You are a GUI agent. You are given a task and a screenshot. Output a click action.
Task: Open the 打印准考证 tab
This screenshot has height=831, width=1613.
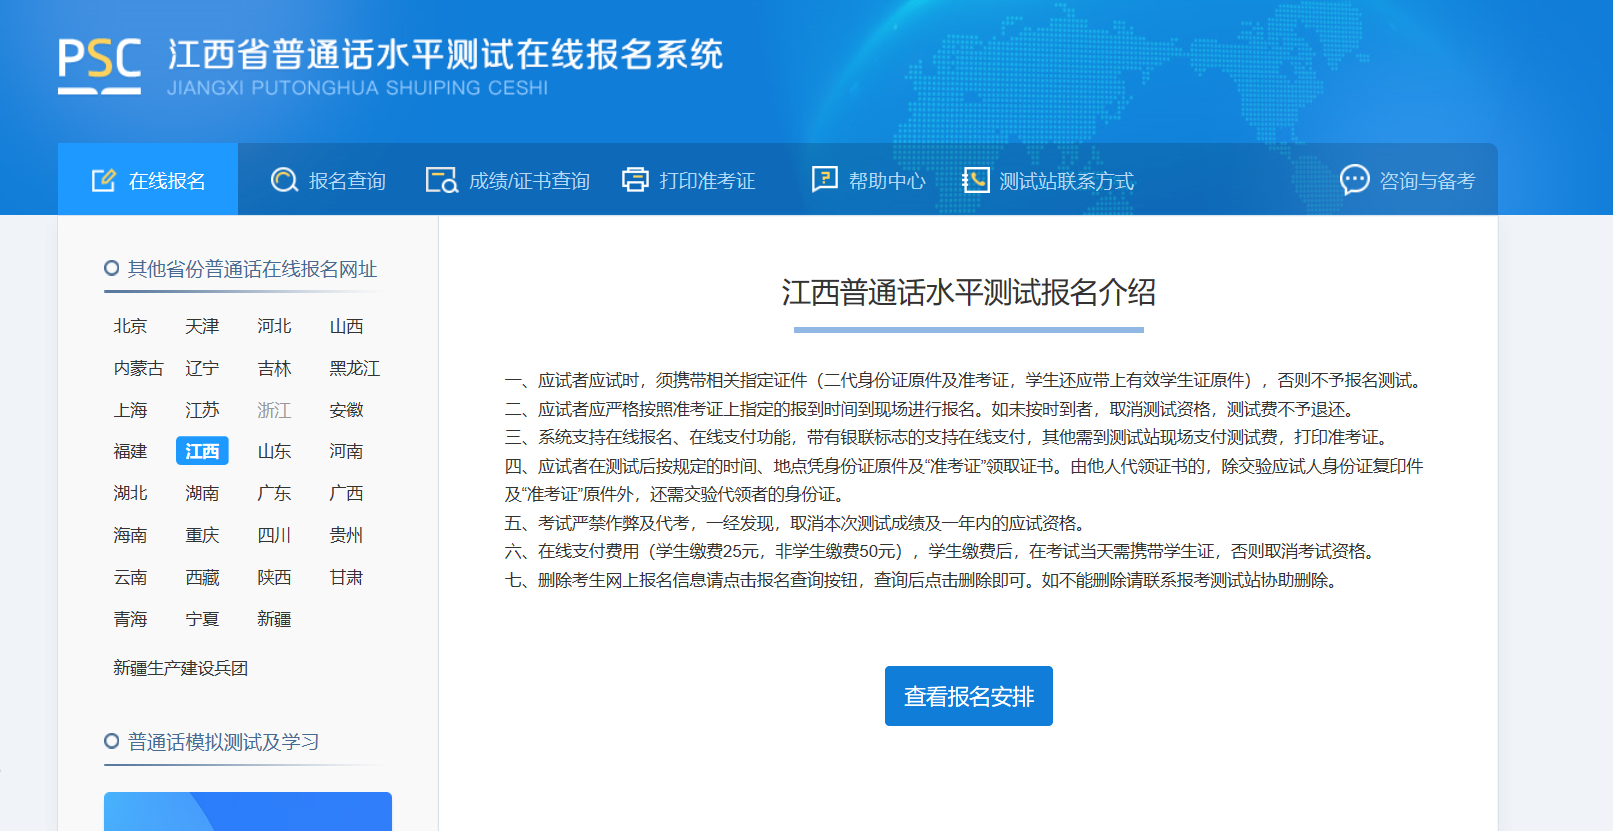coord(689,180)
